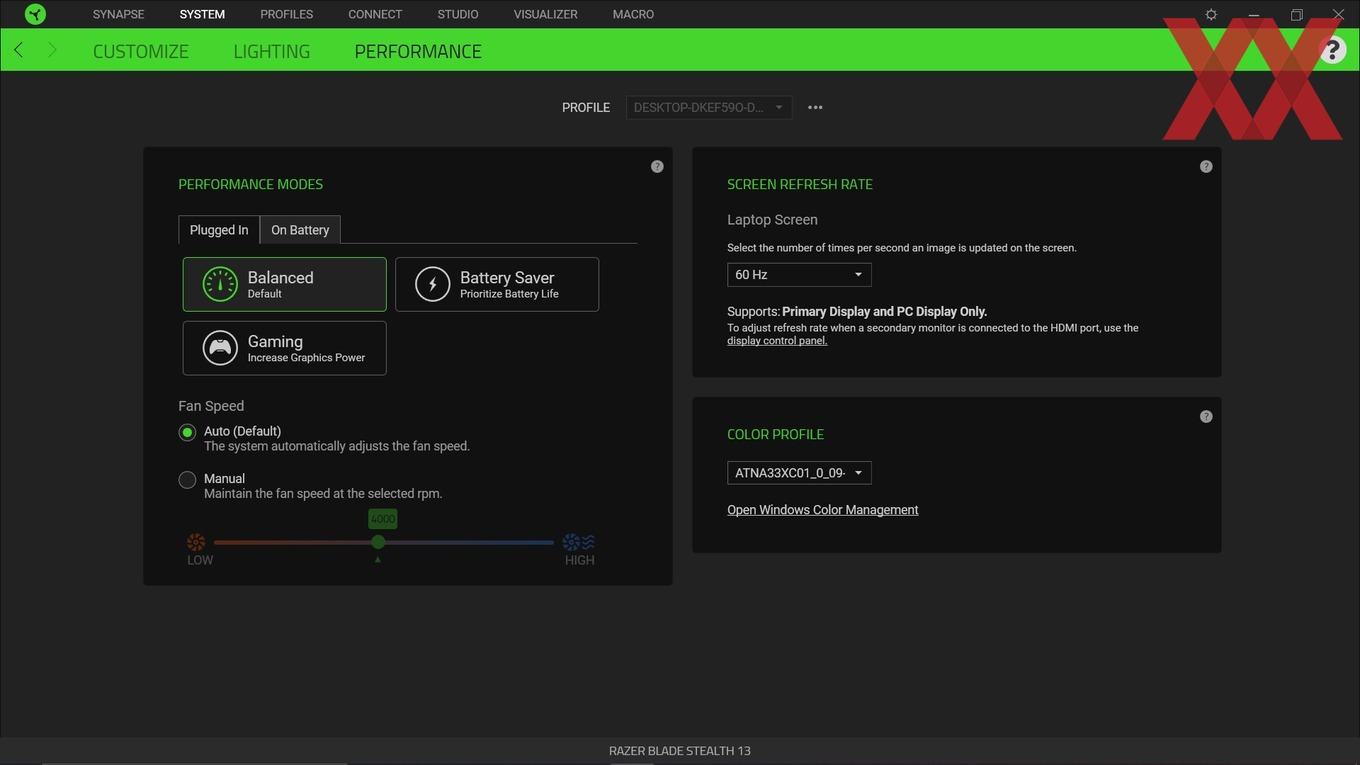Open the 60 Hz refresh rate dropdown
Screen dimensions: 1360x765
tap(799, 275)
